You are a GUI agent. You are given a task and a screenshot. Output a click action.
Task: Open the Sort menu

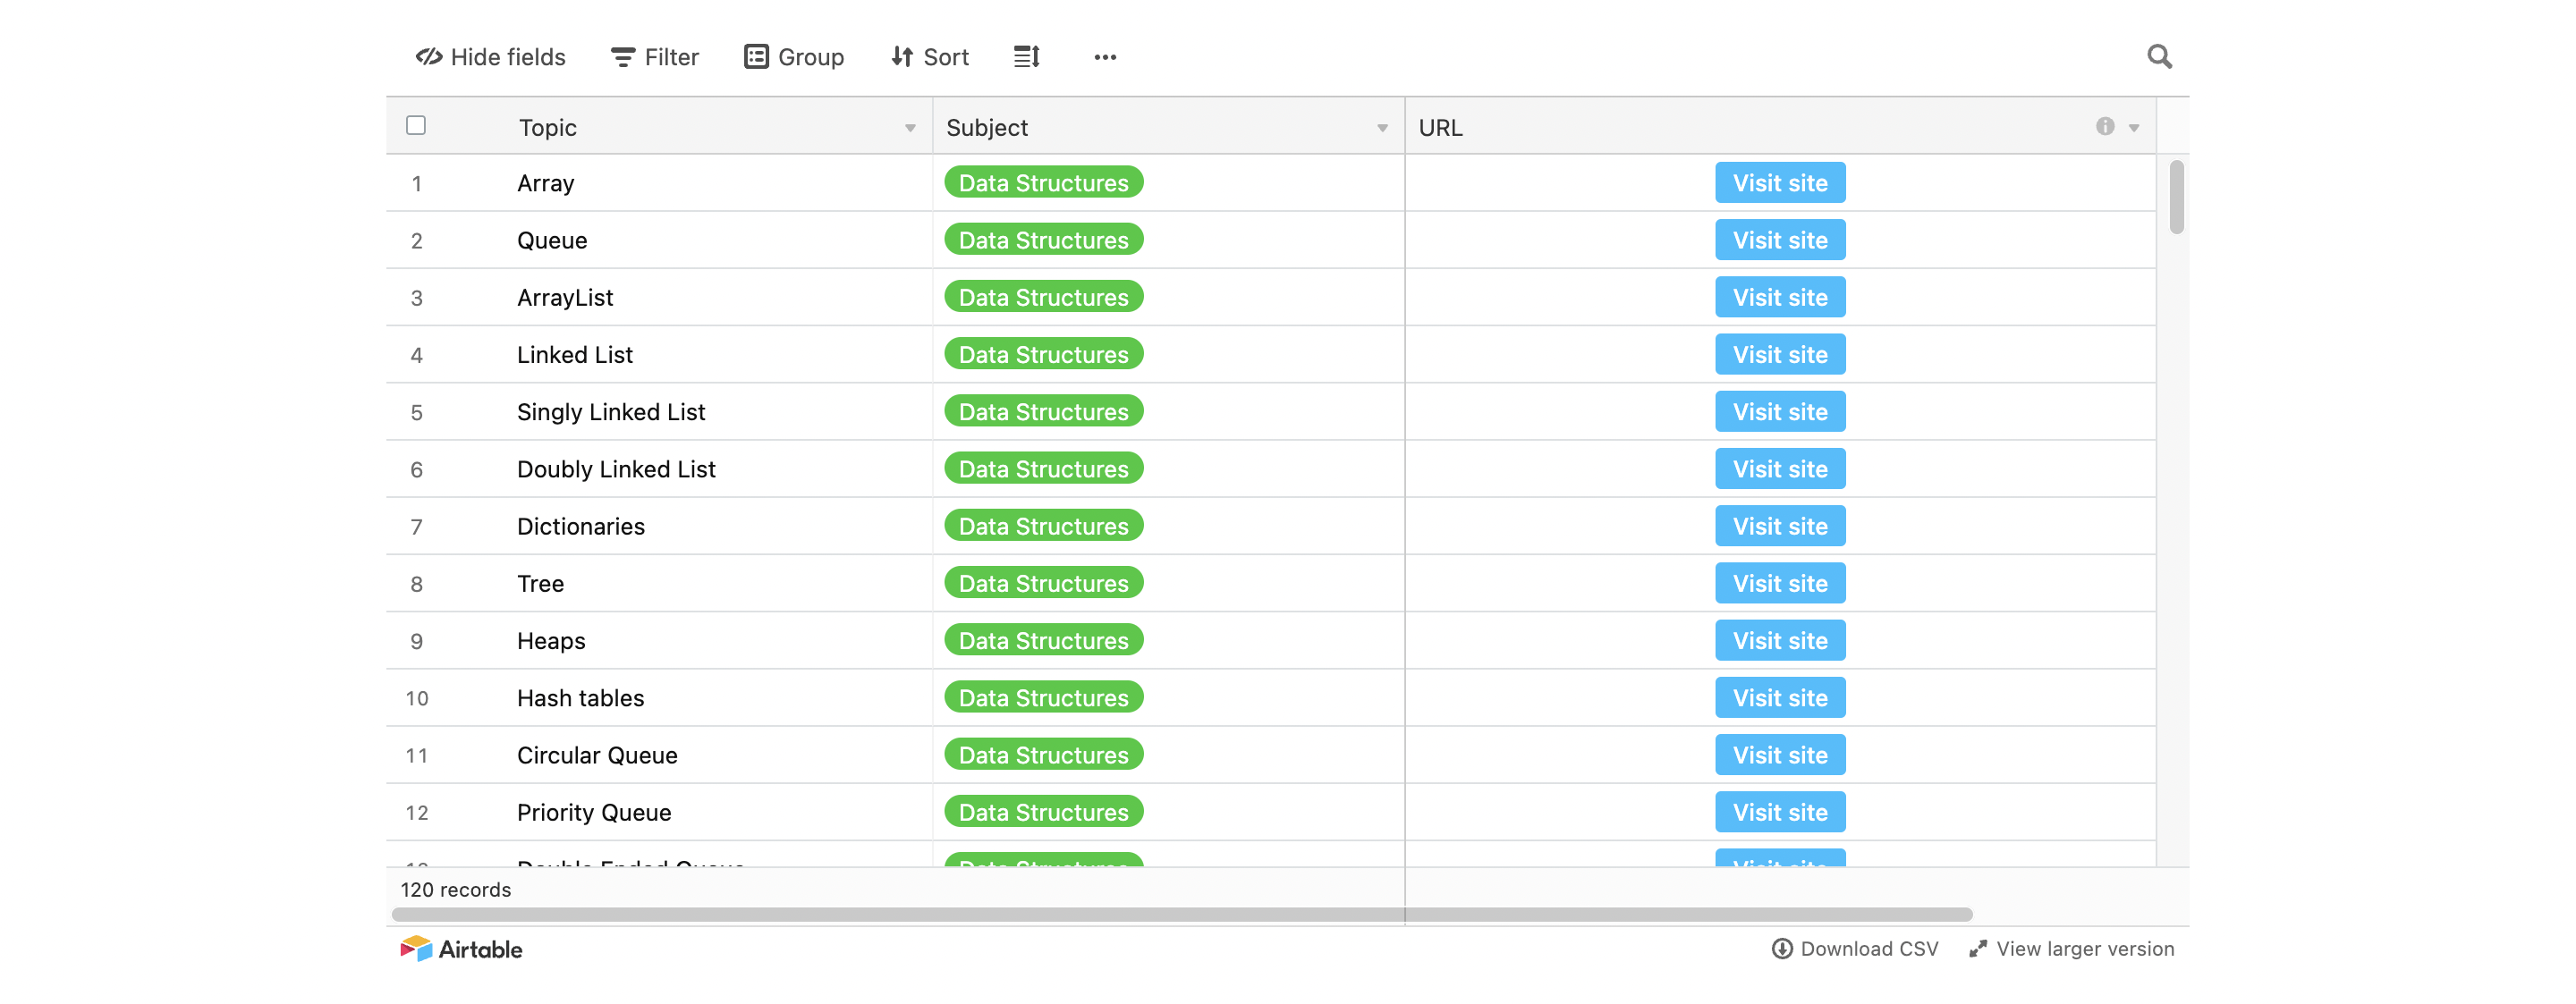(930, 57)
